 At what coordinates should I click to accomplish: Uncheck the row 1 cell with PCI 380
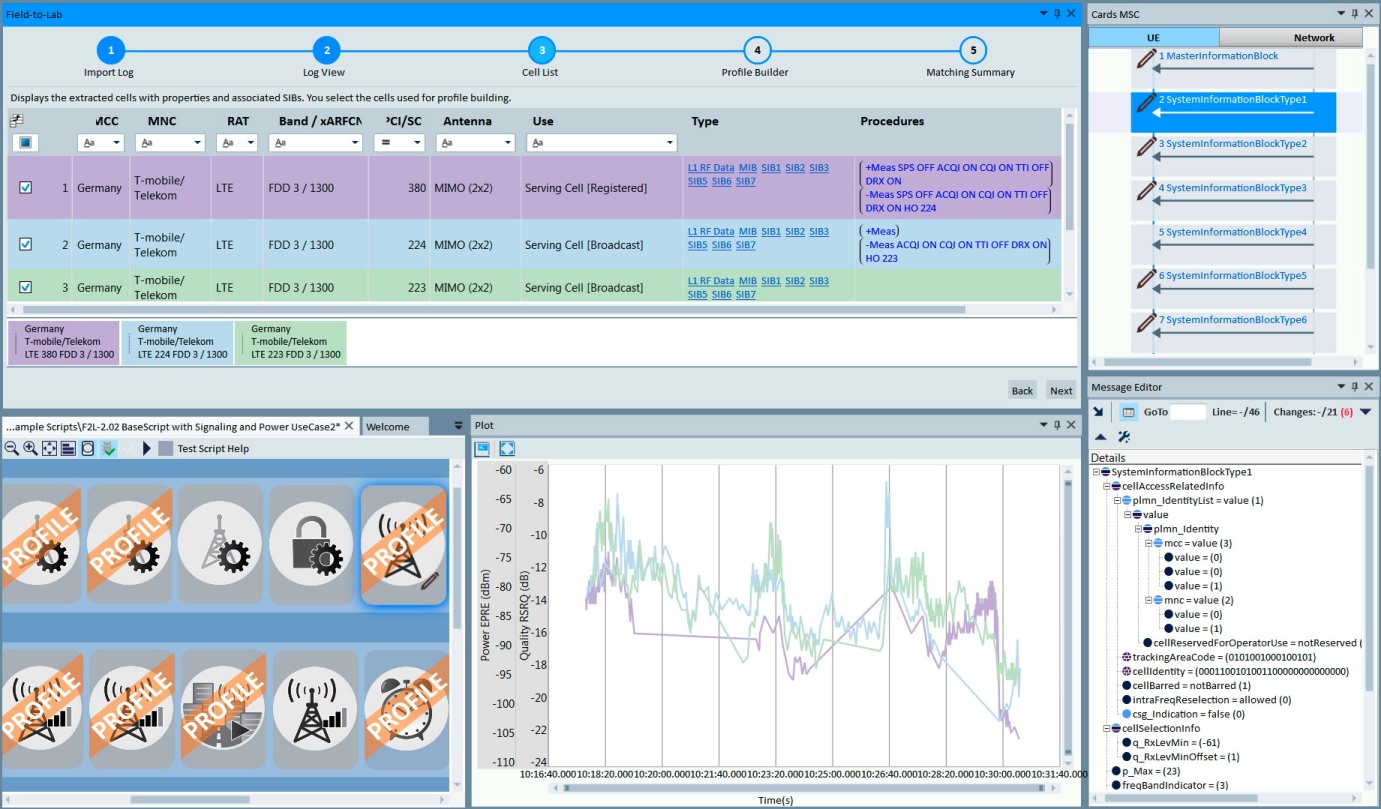coord(26,187)
